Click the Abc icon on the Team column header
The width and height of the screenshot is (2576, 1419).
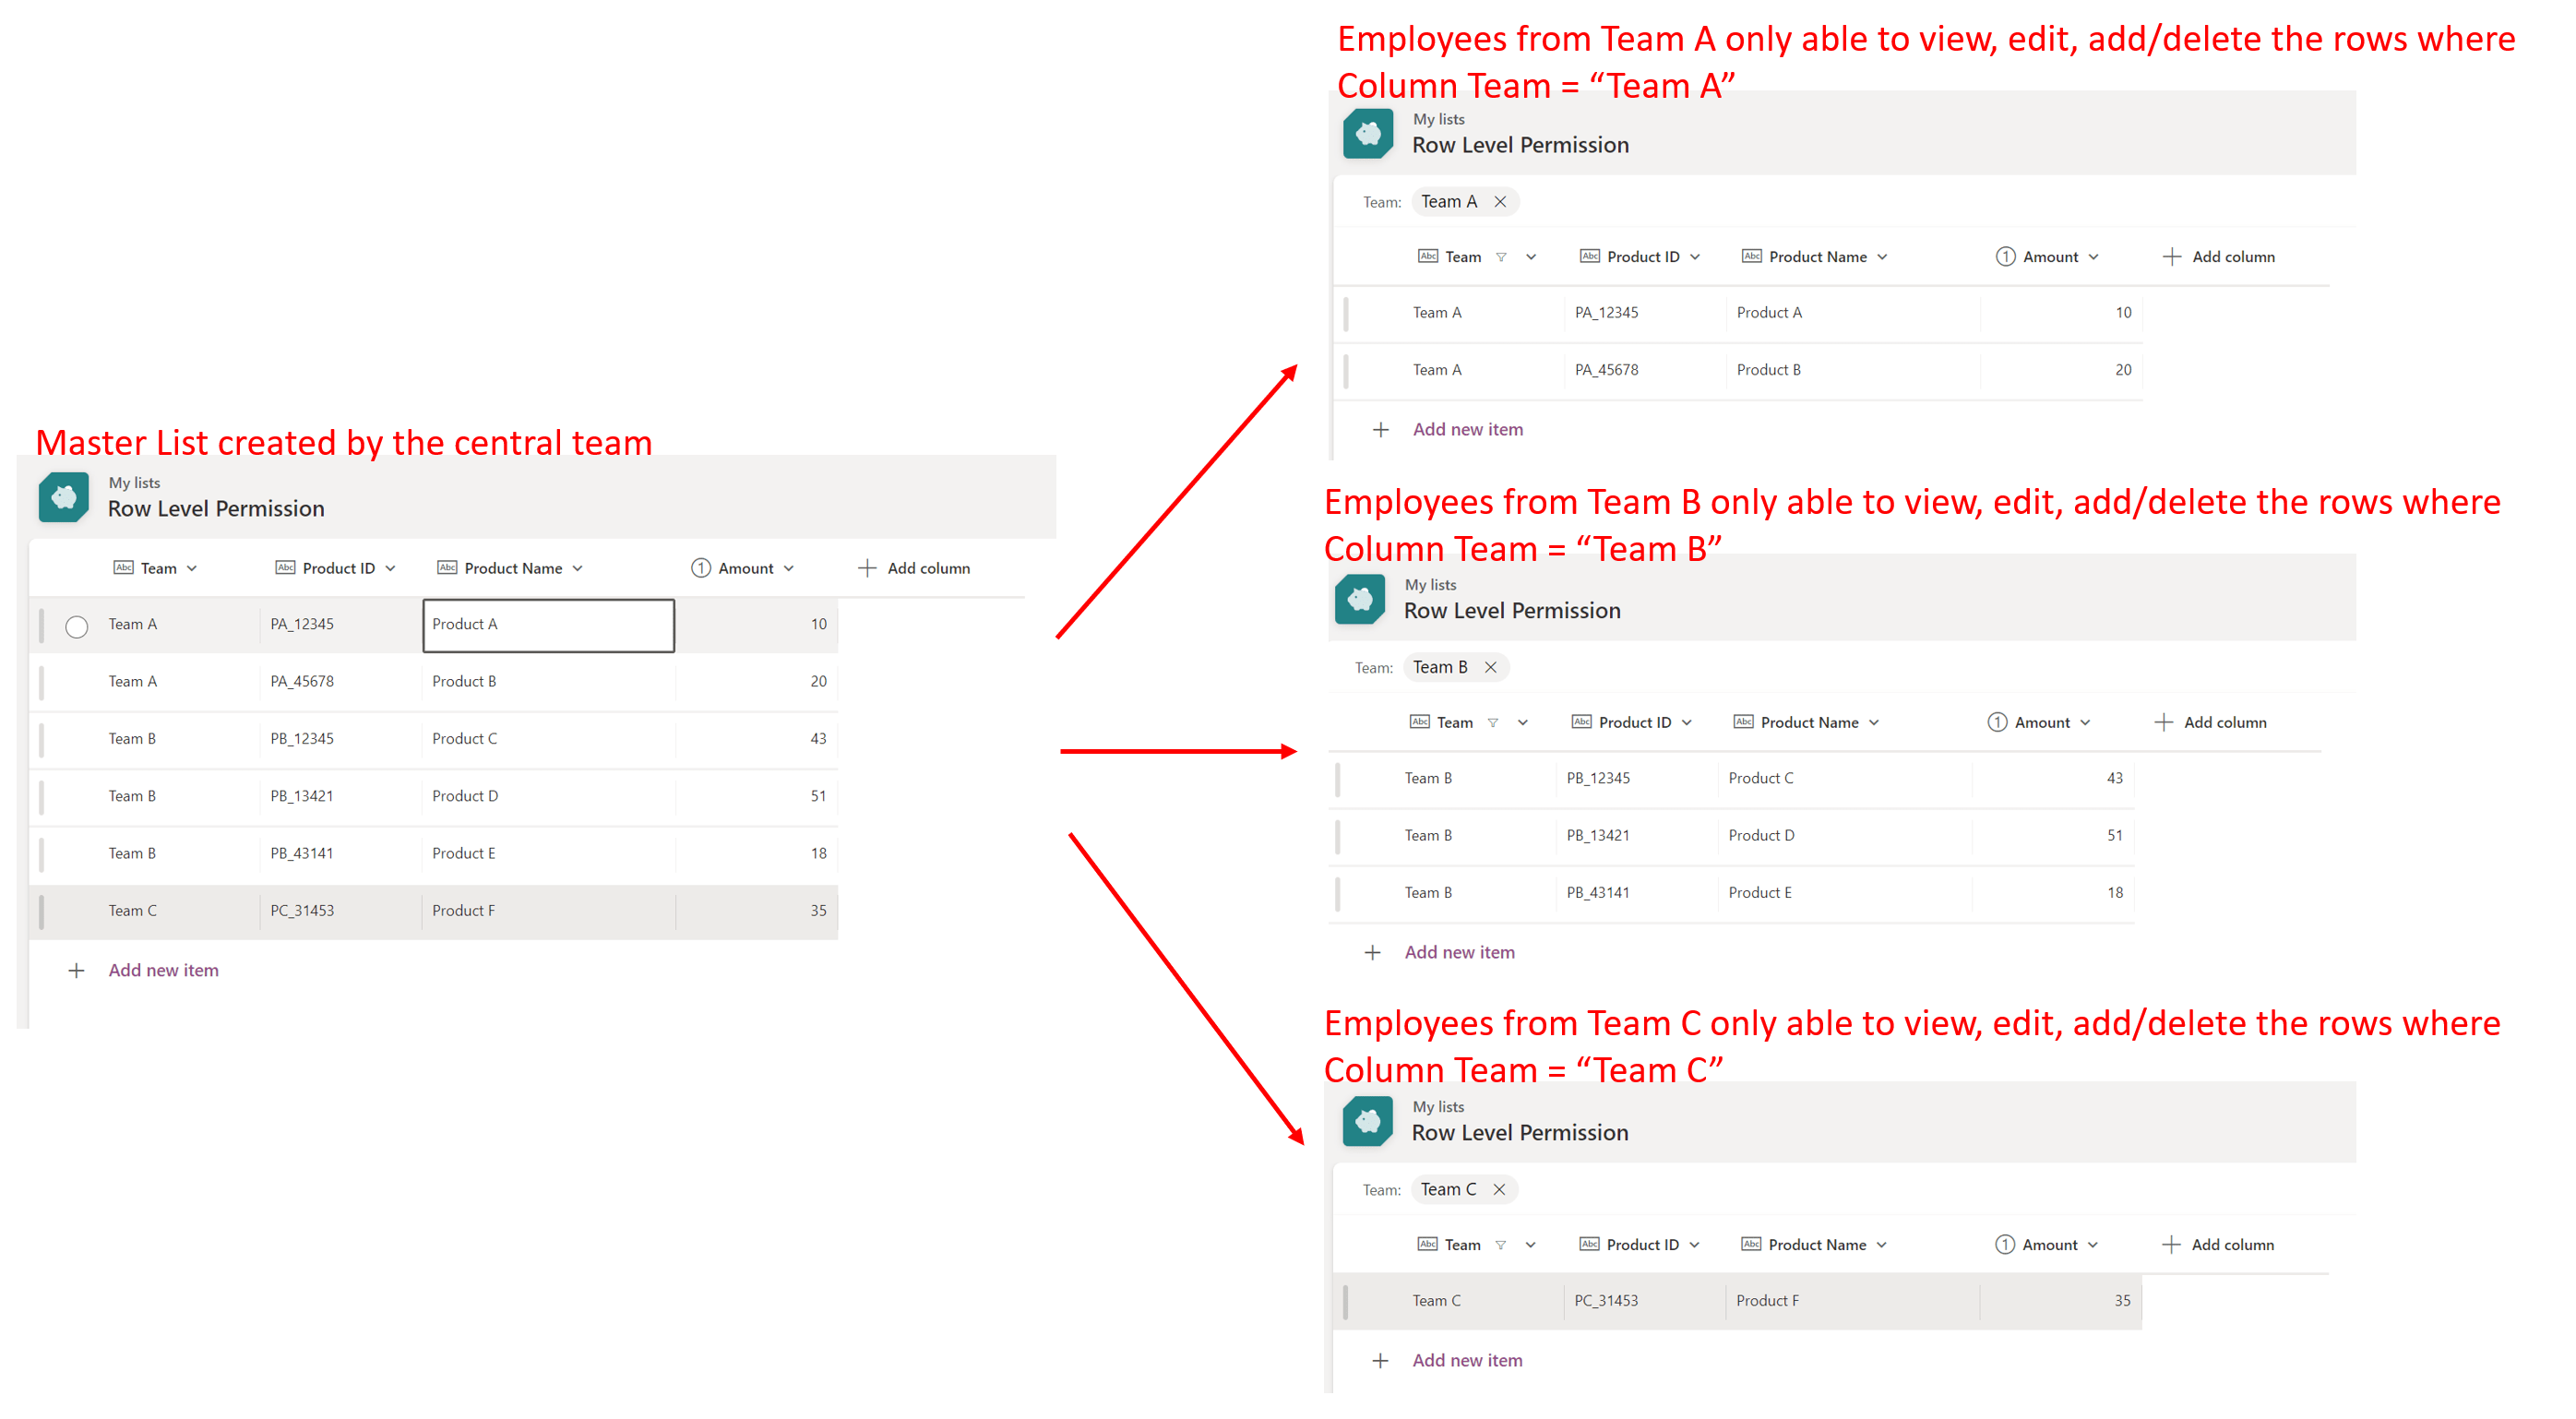[x=123, y=568]
